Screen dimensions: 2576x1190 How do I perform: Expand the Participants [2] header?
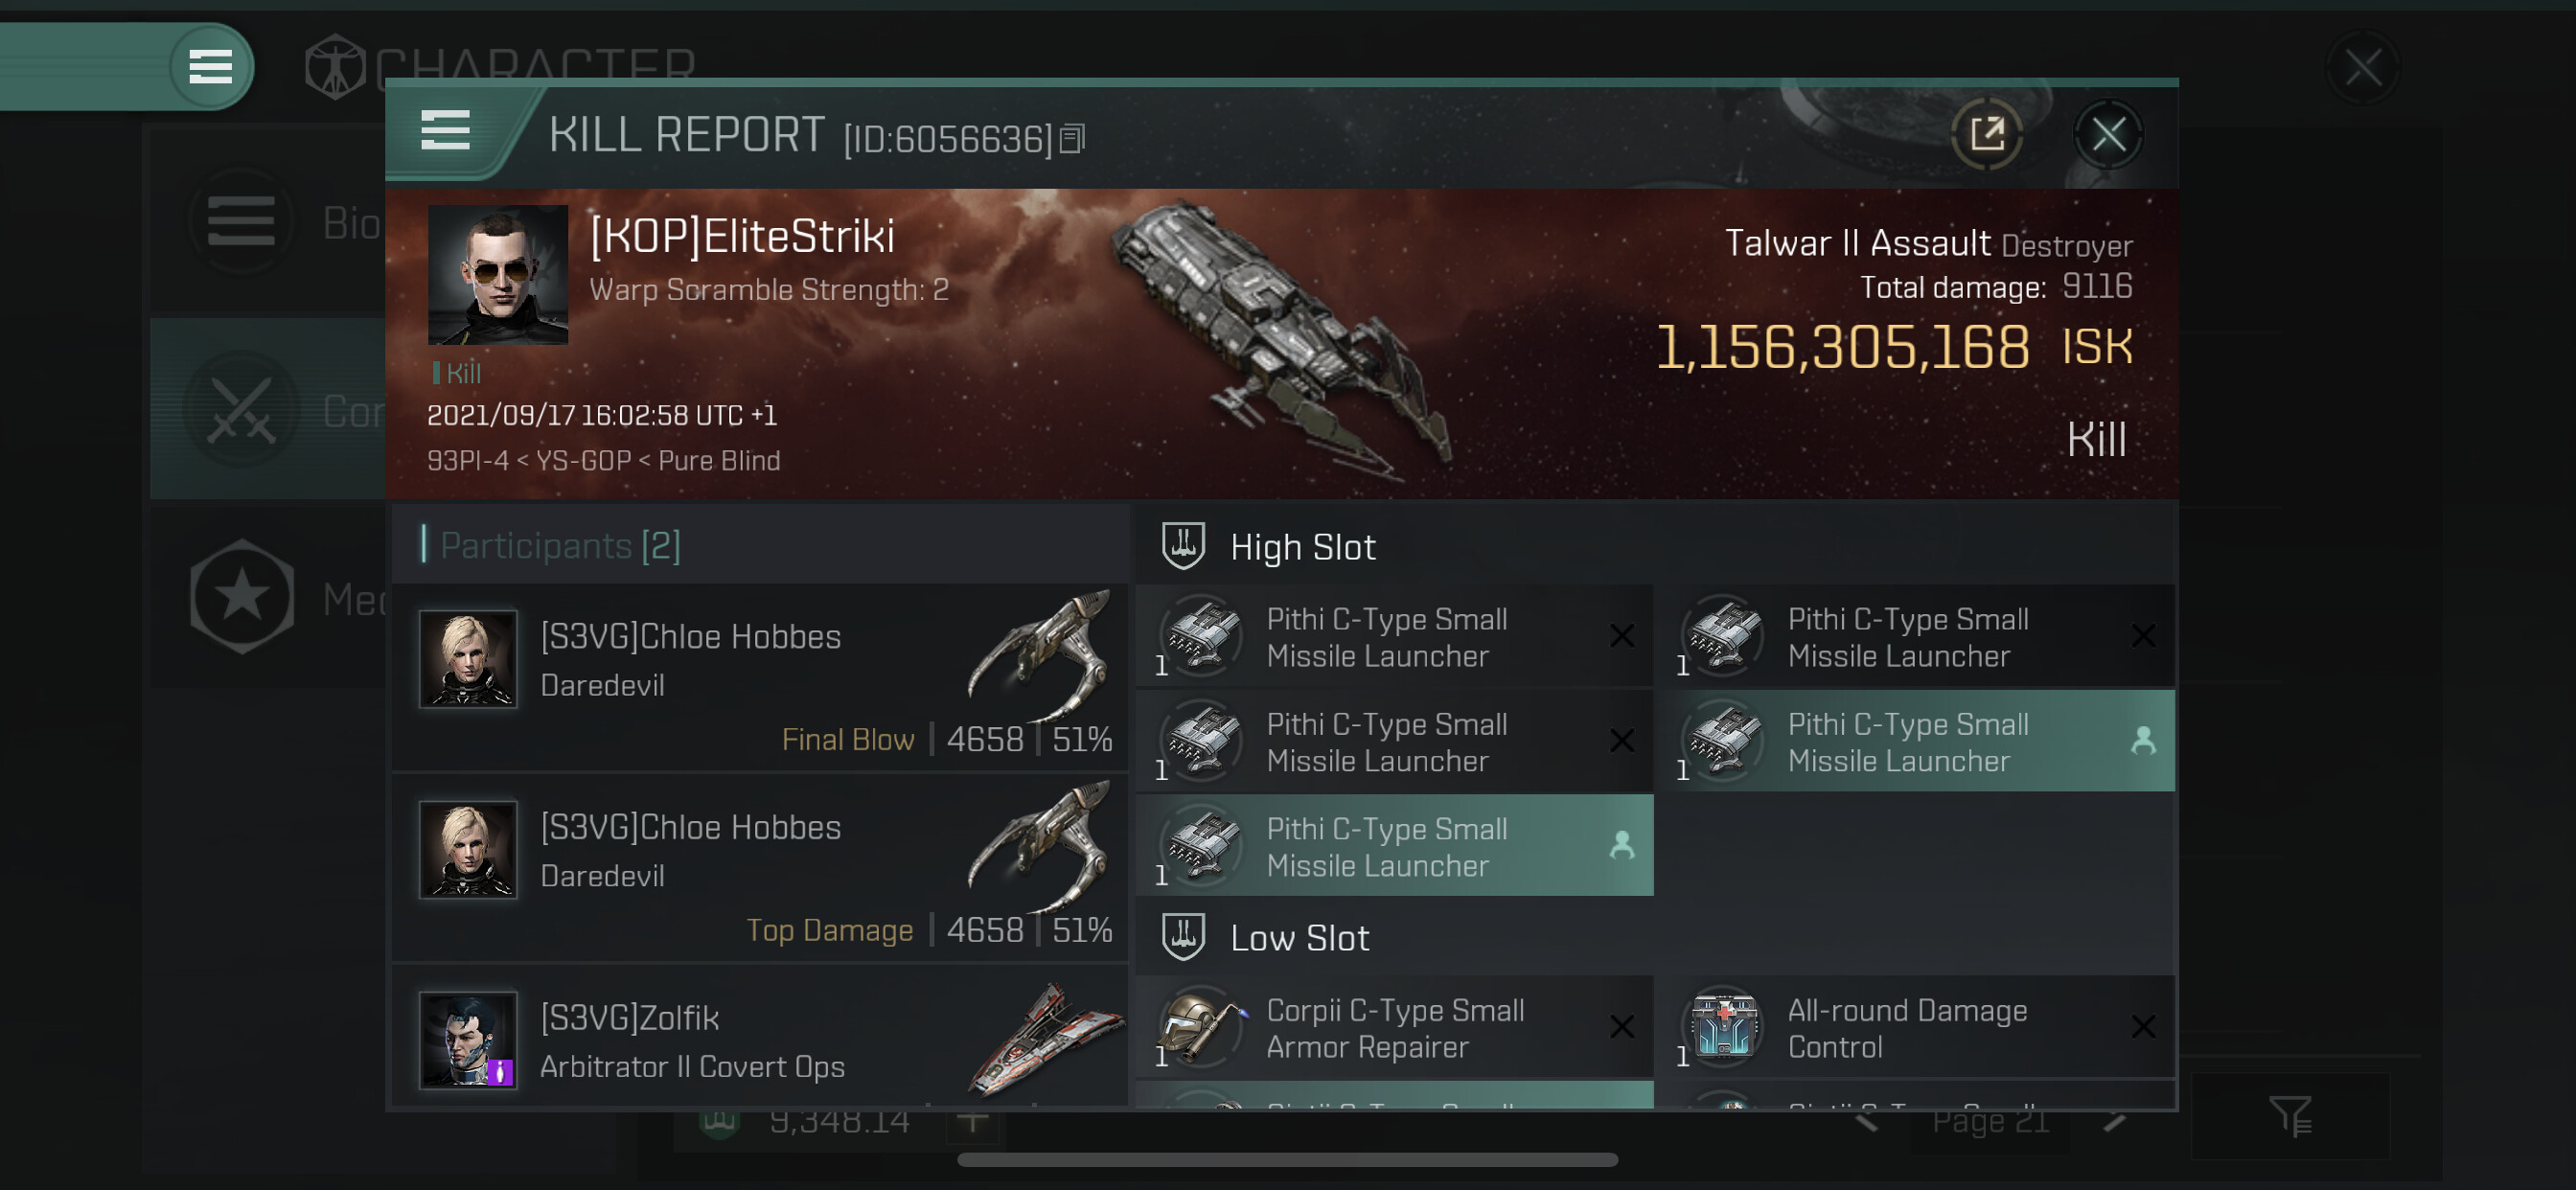click(560, 546)
